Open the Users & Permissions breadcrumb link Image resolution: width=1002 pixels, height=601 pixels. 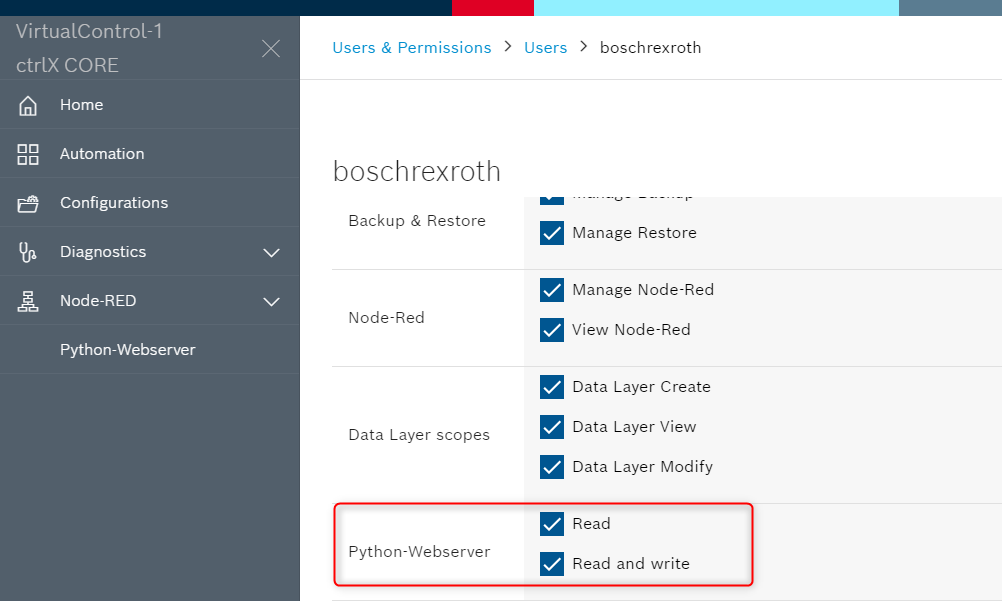[412, 47]
